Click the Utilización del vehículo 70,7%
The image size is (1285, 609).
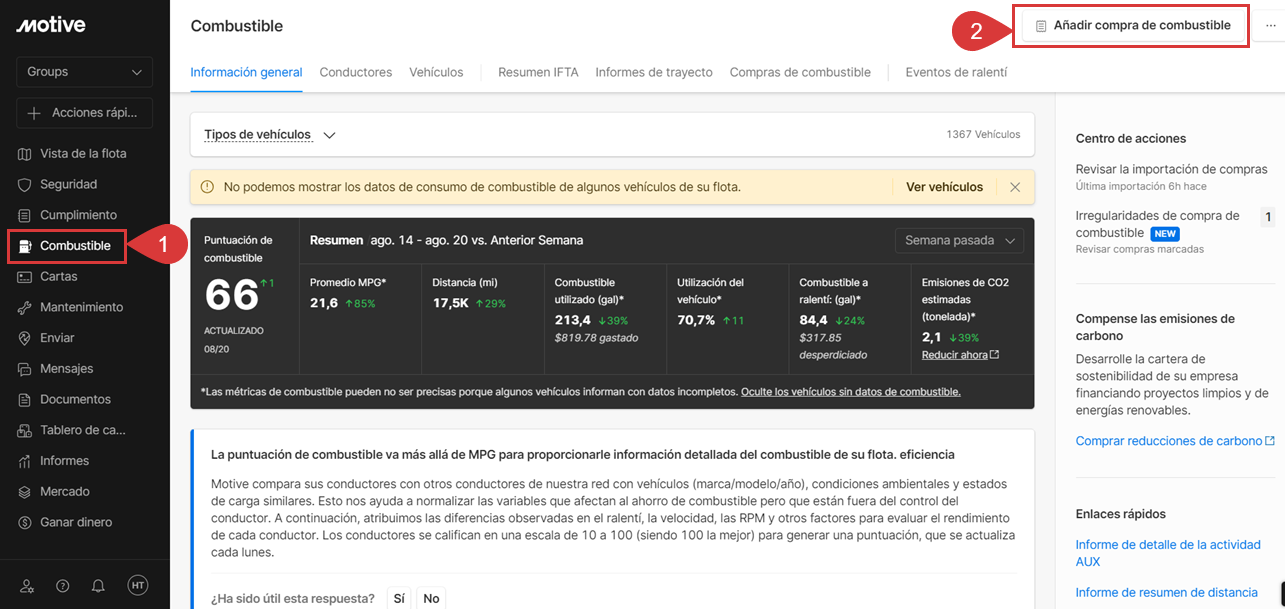coord(696,320)
